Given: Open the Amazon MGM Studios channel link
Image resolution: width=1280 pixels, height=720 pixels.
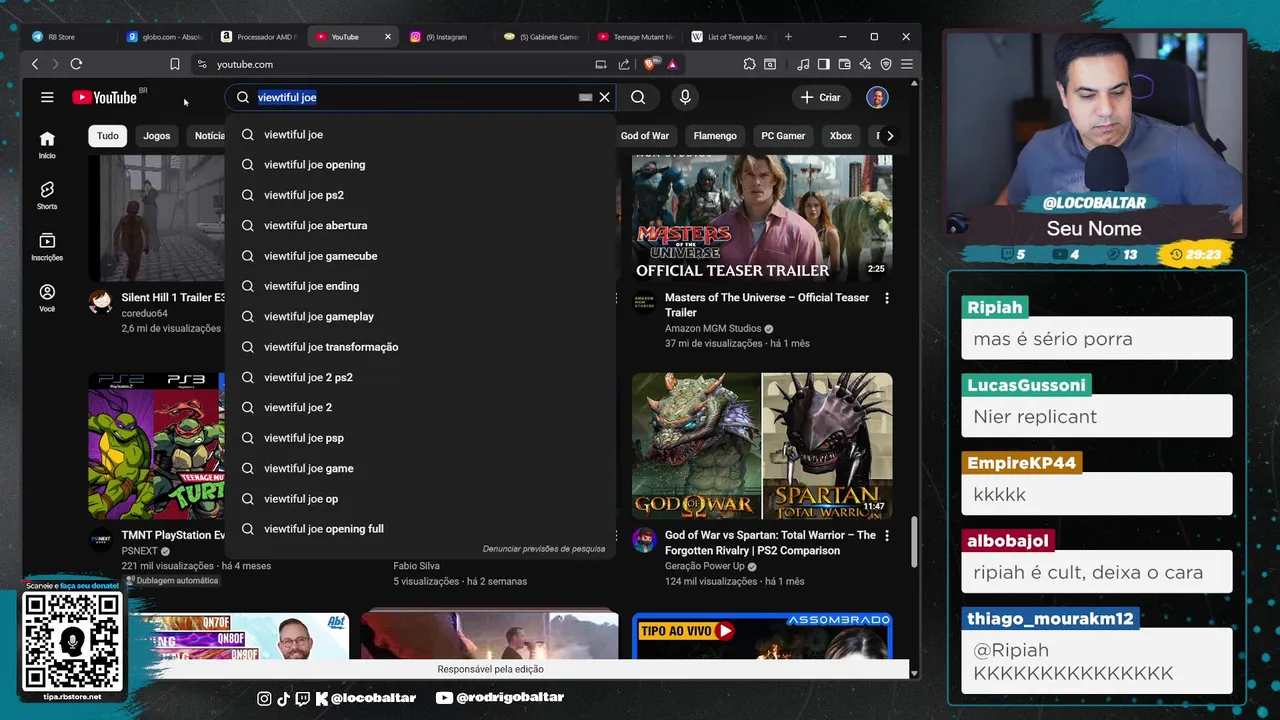Looking at the screenshot, I should (713, 328).
